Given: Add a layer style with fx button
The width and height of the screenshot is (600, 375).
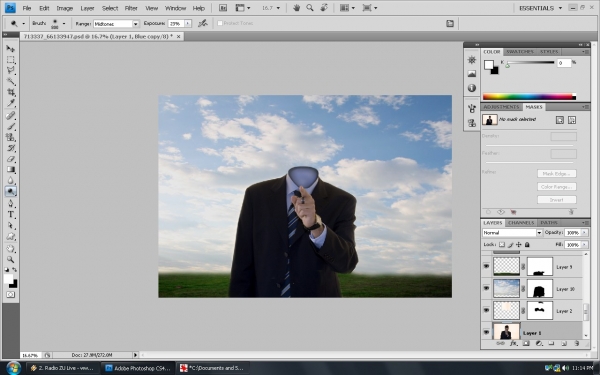Looking at the screenshot, I should click(x=513, y=344).
